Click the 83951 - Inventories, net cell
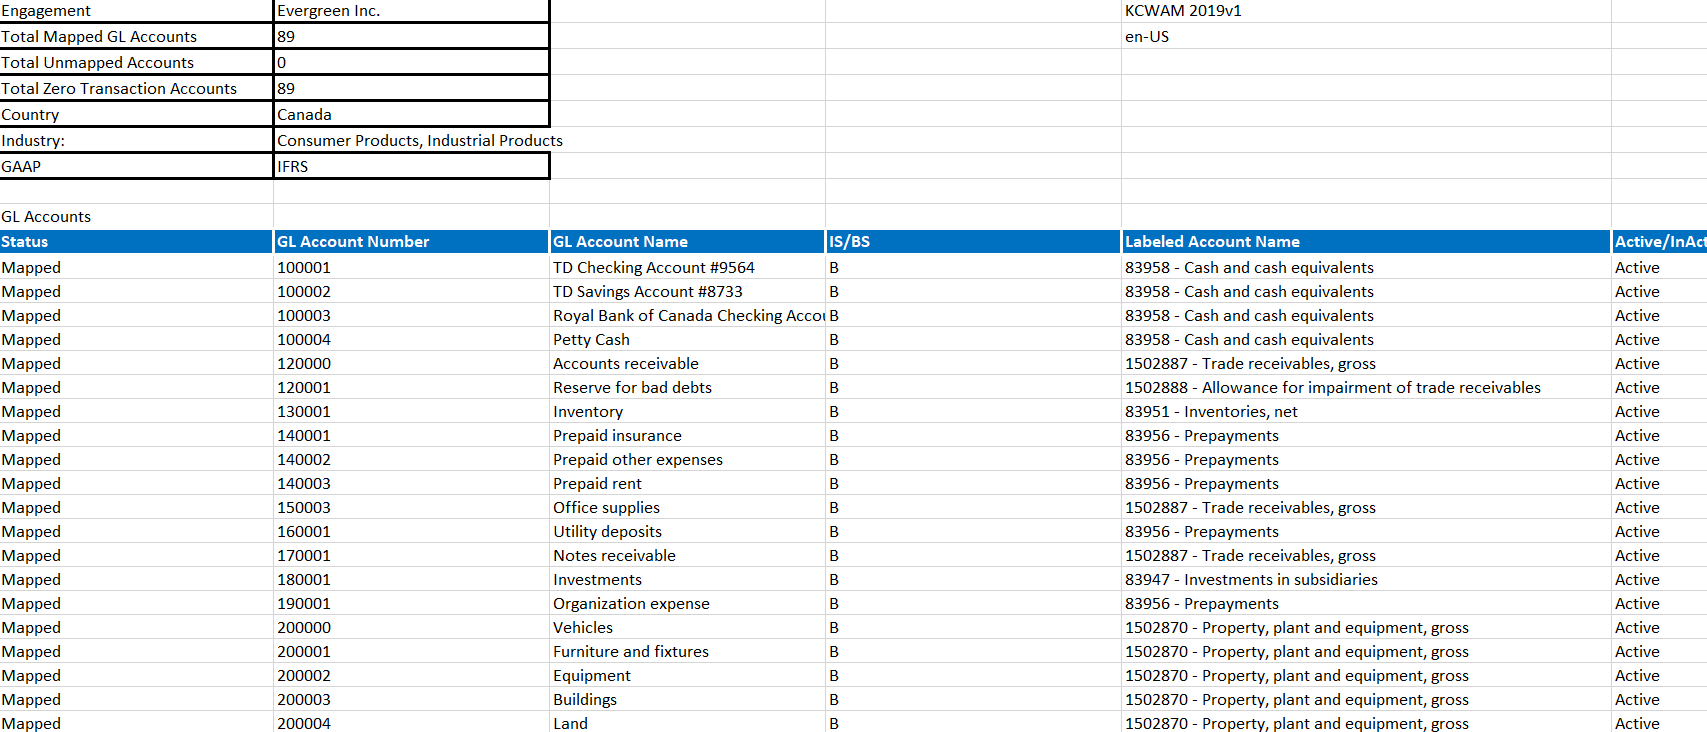This screenshot has width=1707, height=732. (1365, 412)
